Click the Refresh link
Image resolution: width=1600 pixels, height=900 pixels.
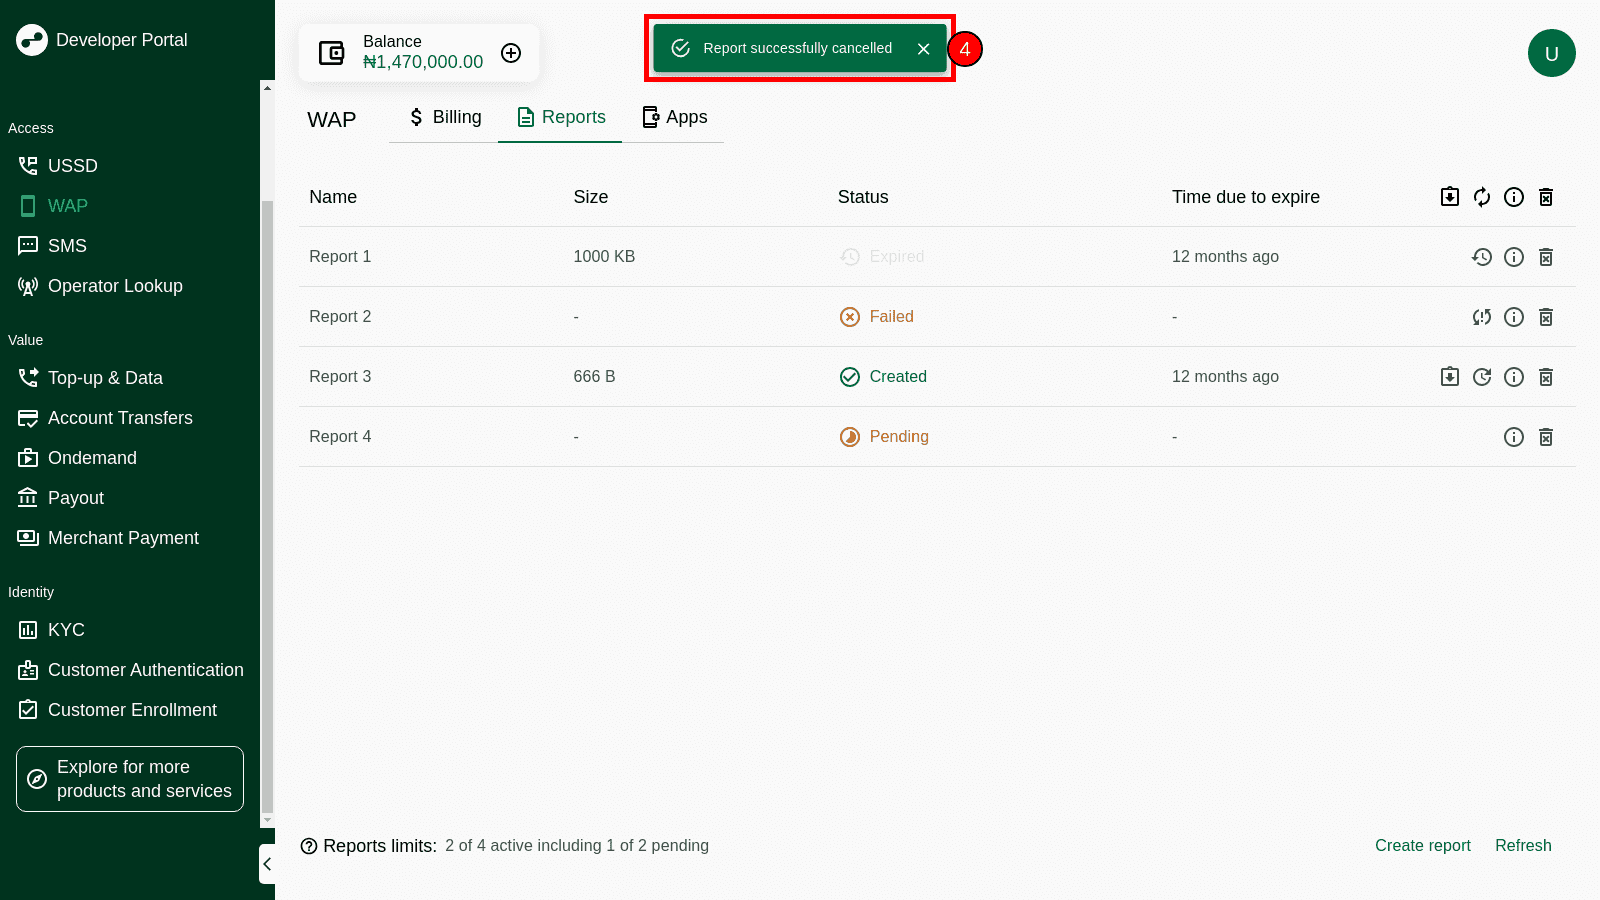click(x=1523, y=845)
